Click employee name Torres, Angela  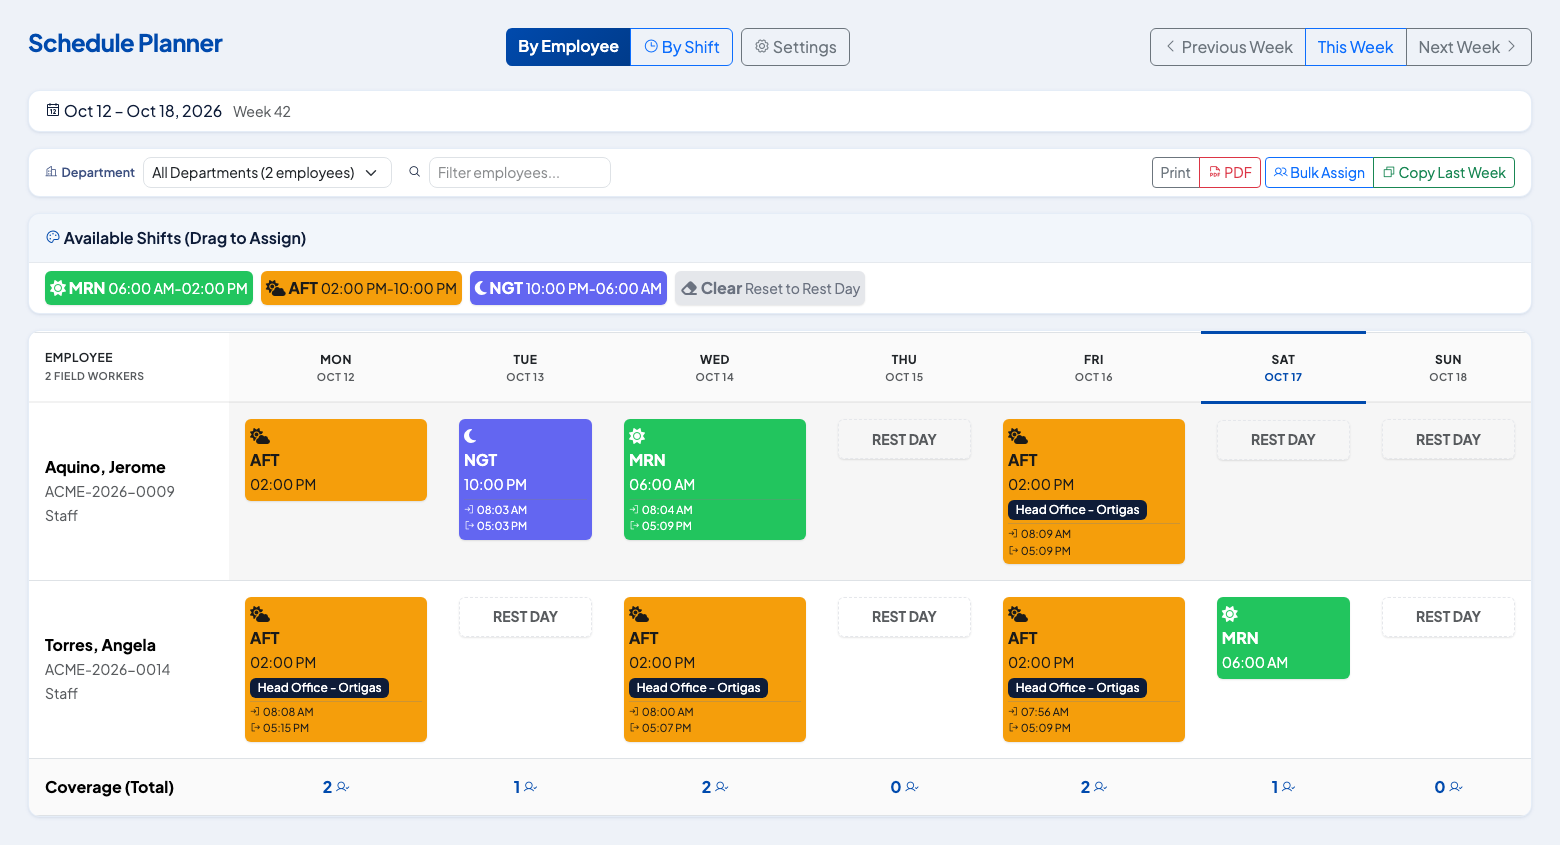pyautogui.click(x=100, y=645)
